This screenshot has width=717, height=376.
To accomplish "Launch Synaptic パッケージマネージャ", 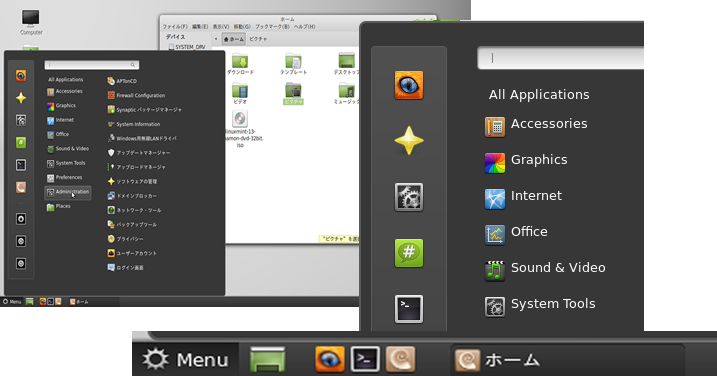I will click(144, 110).
